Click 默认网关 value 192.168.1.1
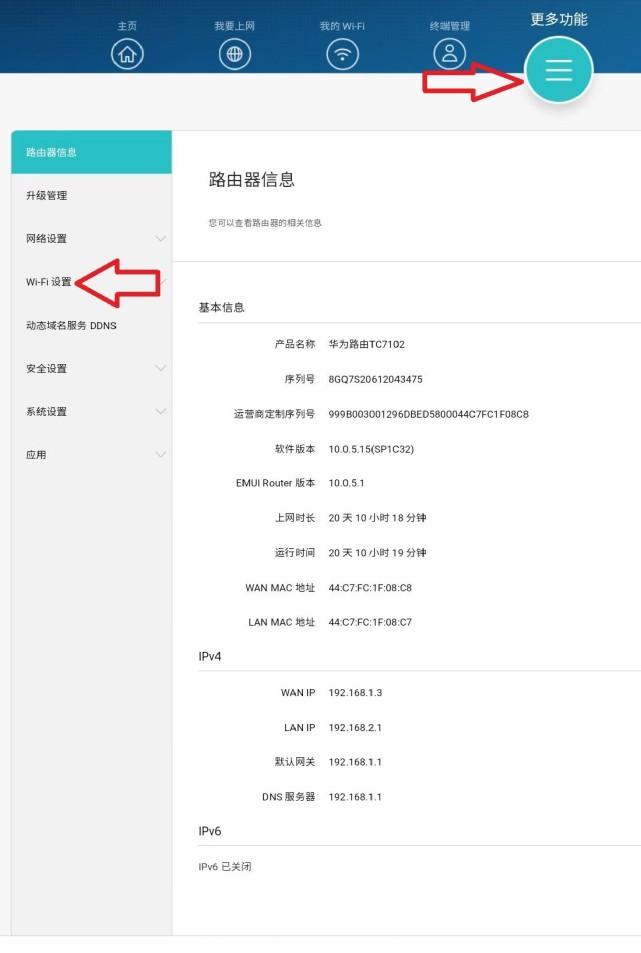This screenshot has height=953, width=641. pyautogui.click(x=355, y=762)
